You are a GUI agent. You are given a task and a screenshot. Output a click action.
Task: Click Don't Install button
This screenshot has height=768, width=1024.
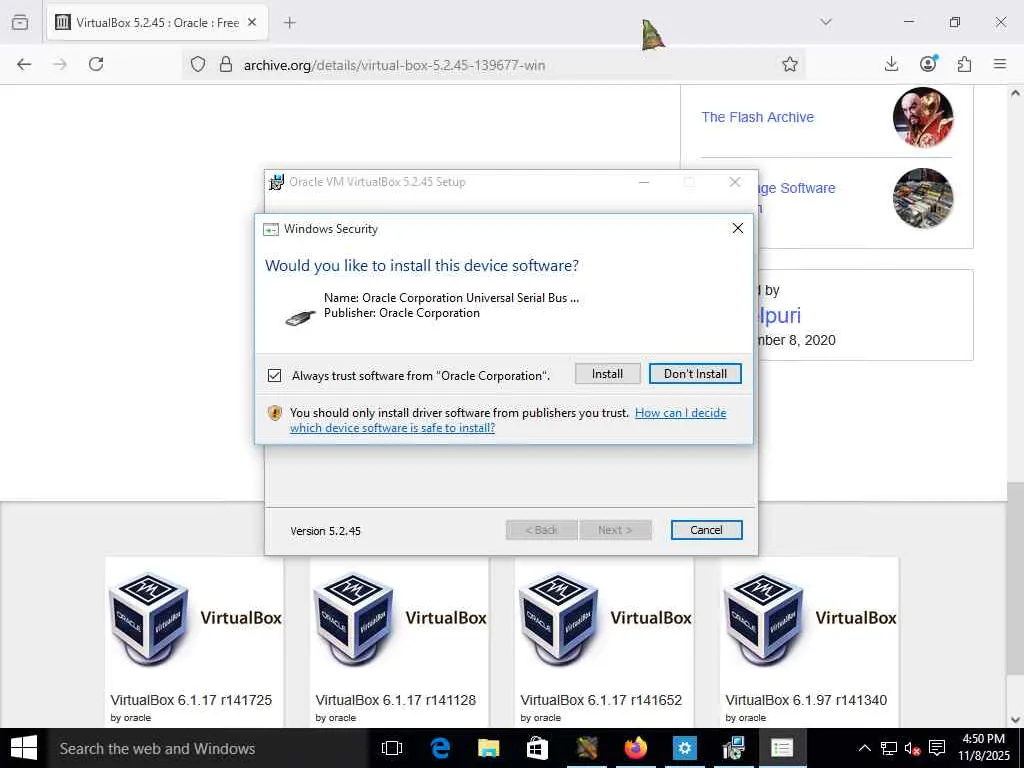(x=695, y=374)
